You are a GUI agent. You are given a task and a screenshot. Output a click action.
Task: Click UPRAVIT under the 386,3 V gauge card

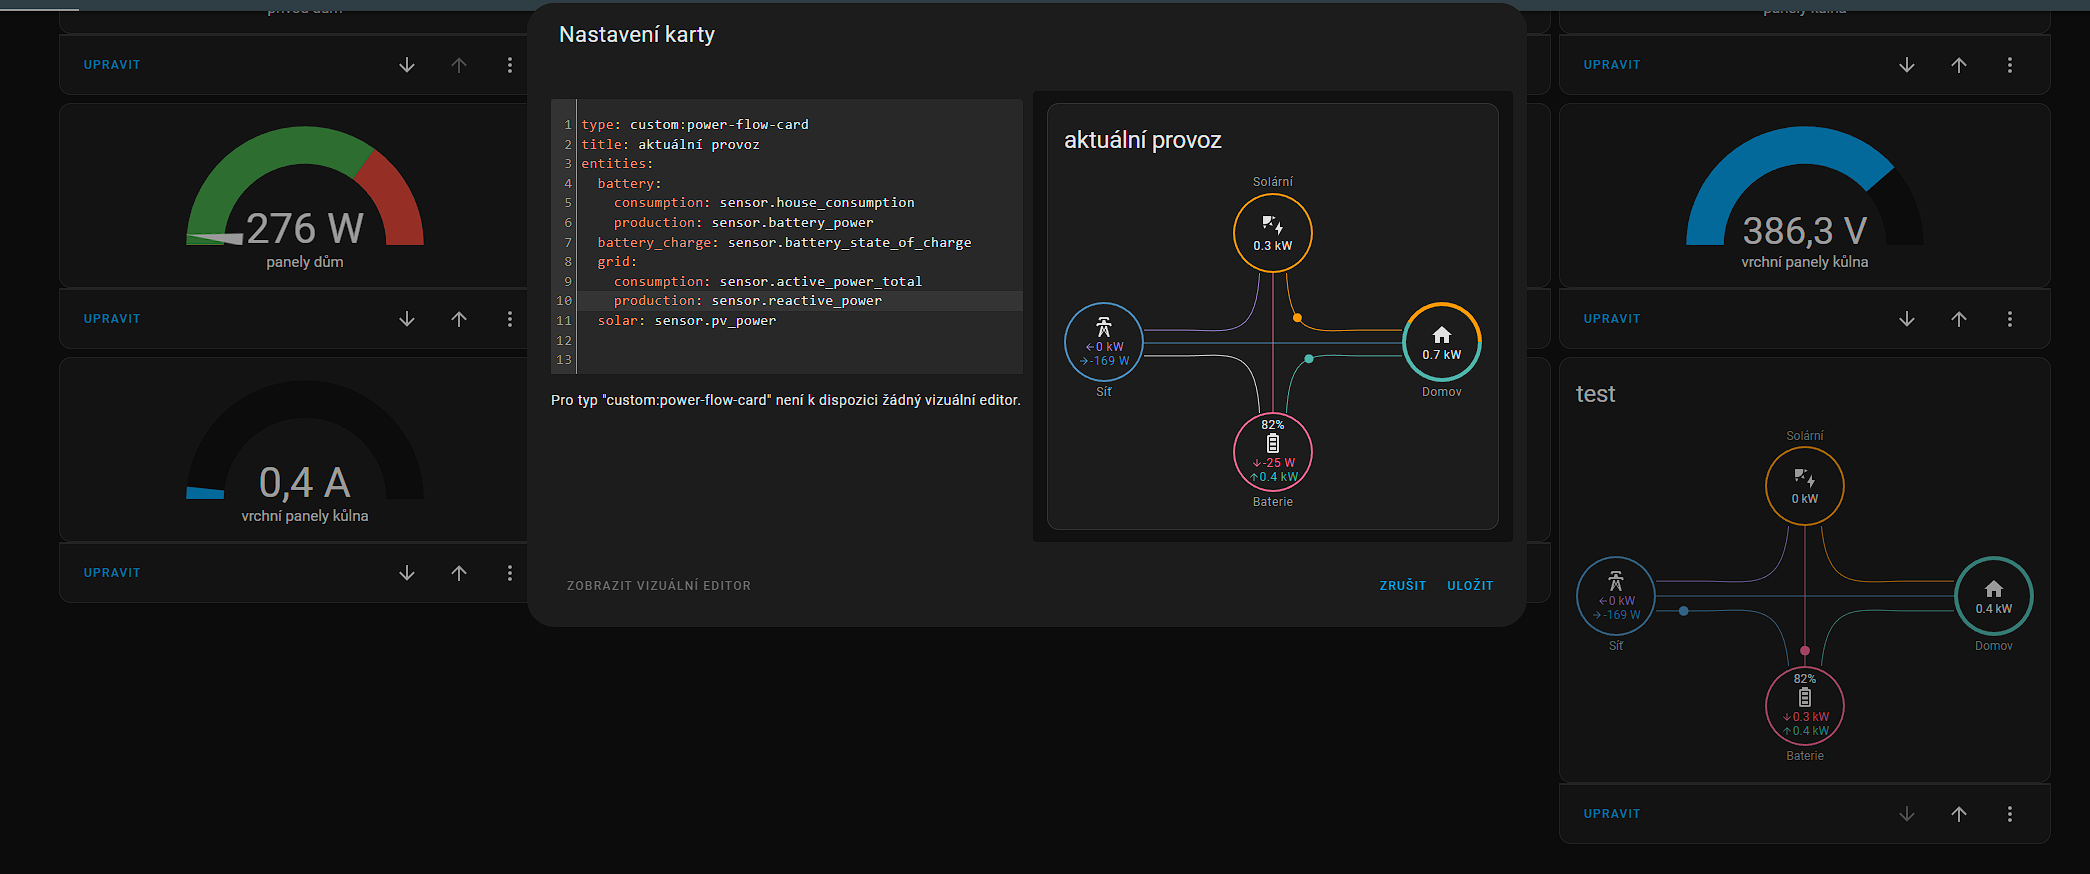point(1612,319)
